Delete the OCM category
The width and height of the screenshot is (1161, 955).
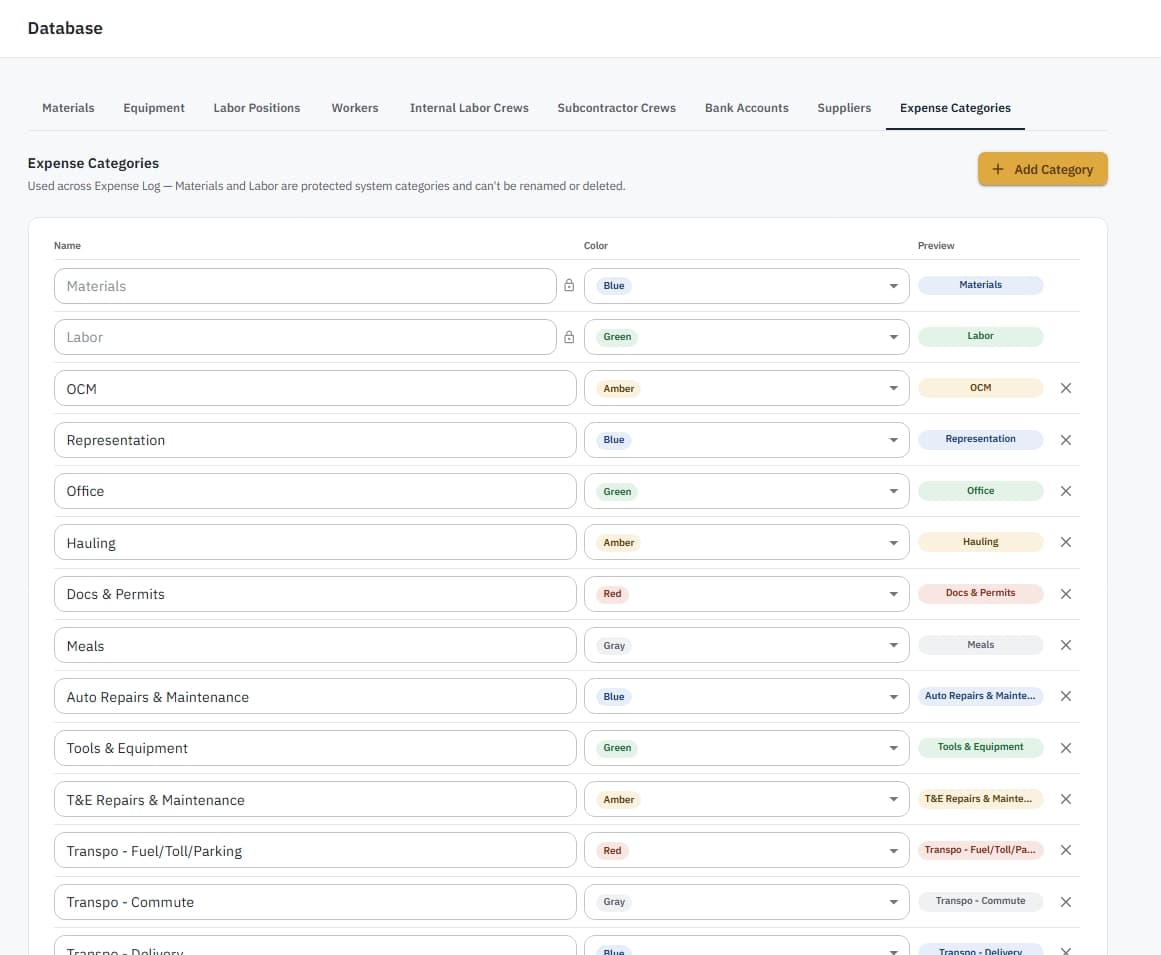click(x=1065, y=388)
